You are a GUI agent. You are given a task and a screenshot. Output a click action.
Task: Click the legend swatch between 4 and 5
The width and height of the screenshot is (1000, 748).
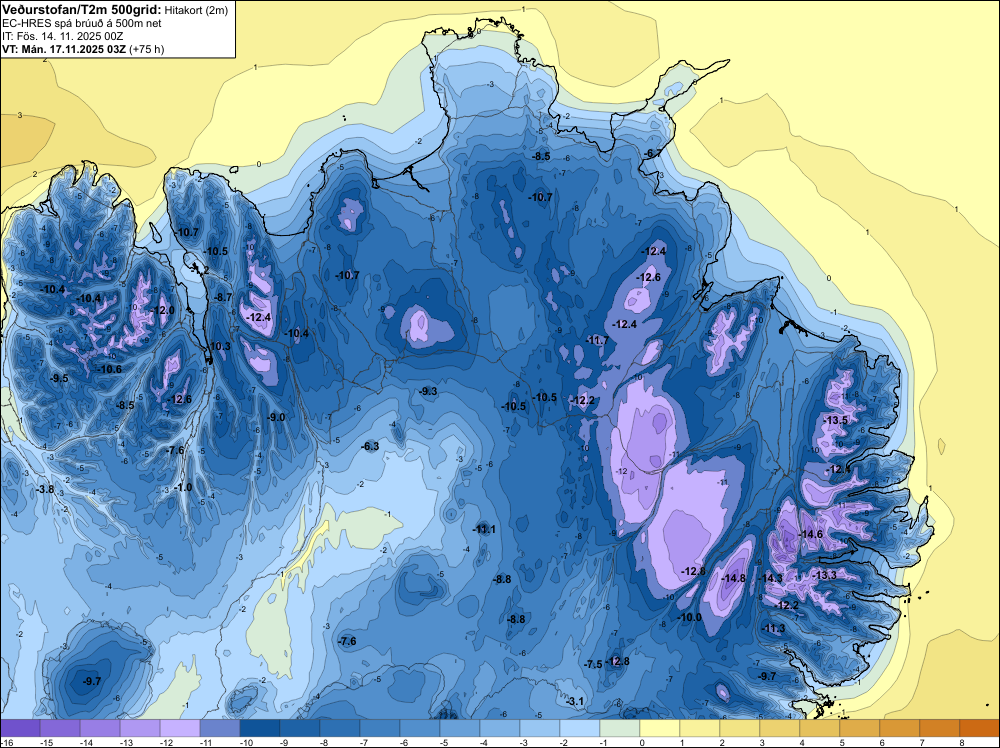click(820, 728)
